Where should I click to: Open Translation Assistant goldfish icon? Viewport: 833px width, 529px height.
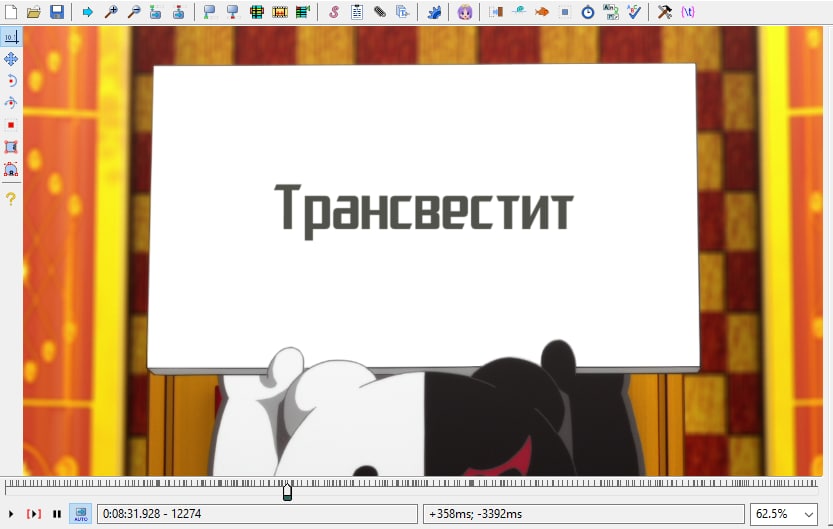[x=542, y=12]
